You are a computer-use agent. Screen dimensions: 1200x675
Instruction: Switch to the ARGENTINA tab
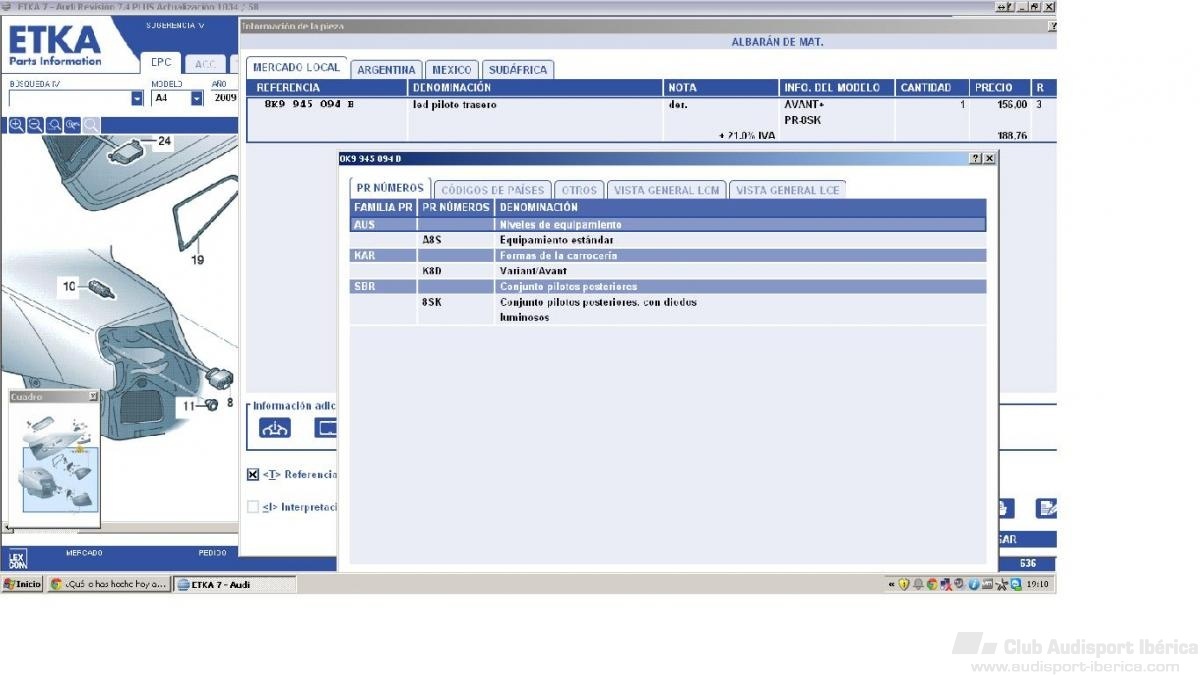pyautogui.click(x=386, y=70)
